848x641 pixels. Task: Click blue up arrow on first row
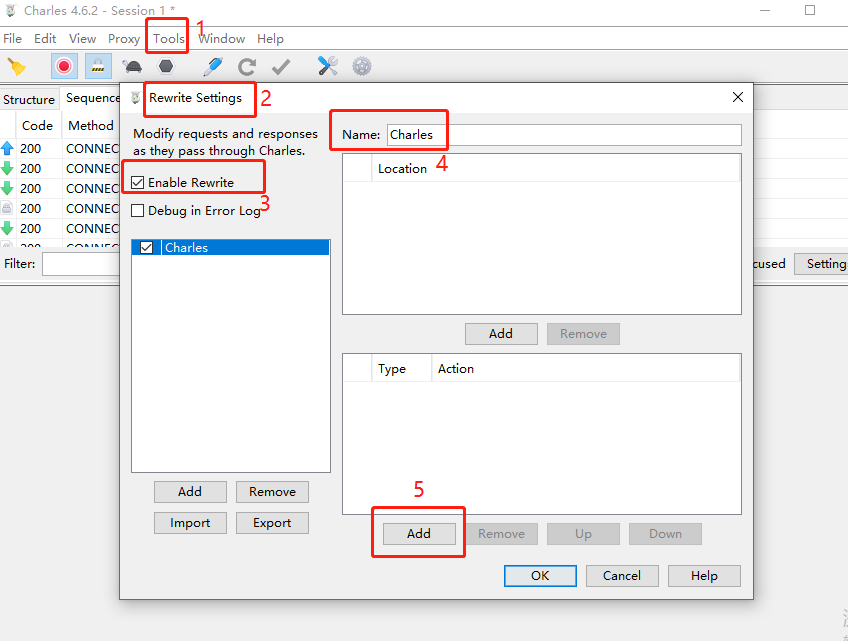(x=7, y=148)
